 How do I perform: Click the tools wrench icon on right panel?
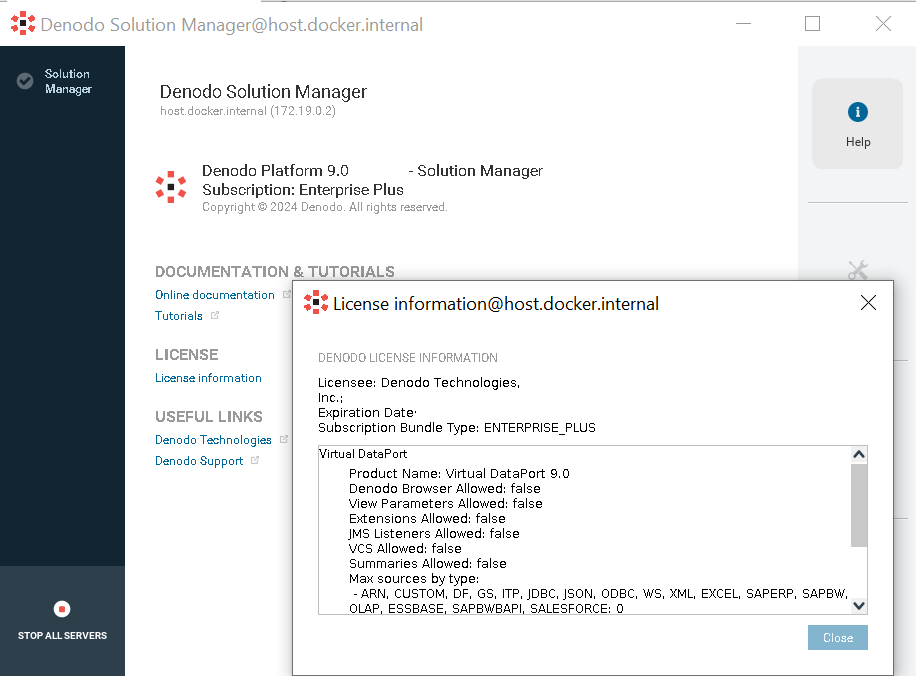coord(858,270)
